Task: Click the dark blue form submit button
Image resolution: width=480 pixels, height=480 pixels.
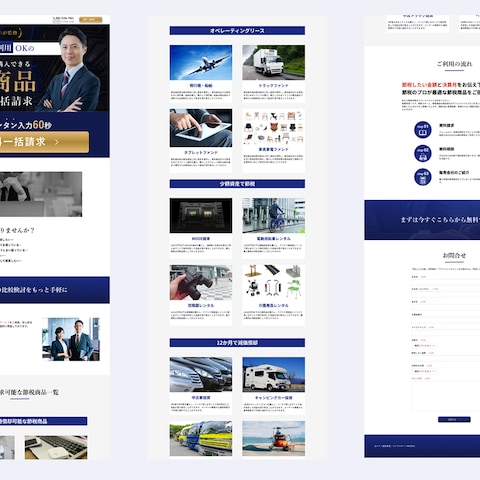Action: (454, 419)
